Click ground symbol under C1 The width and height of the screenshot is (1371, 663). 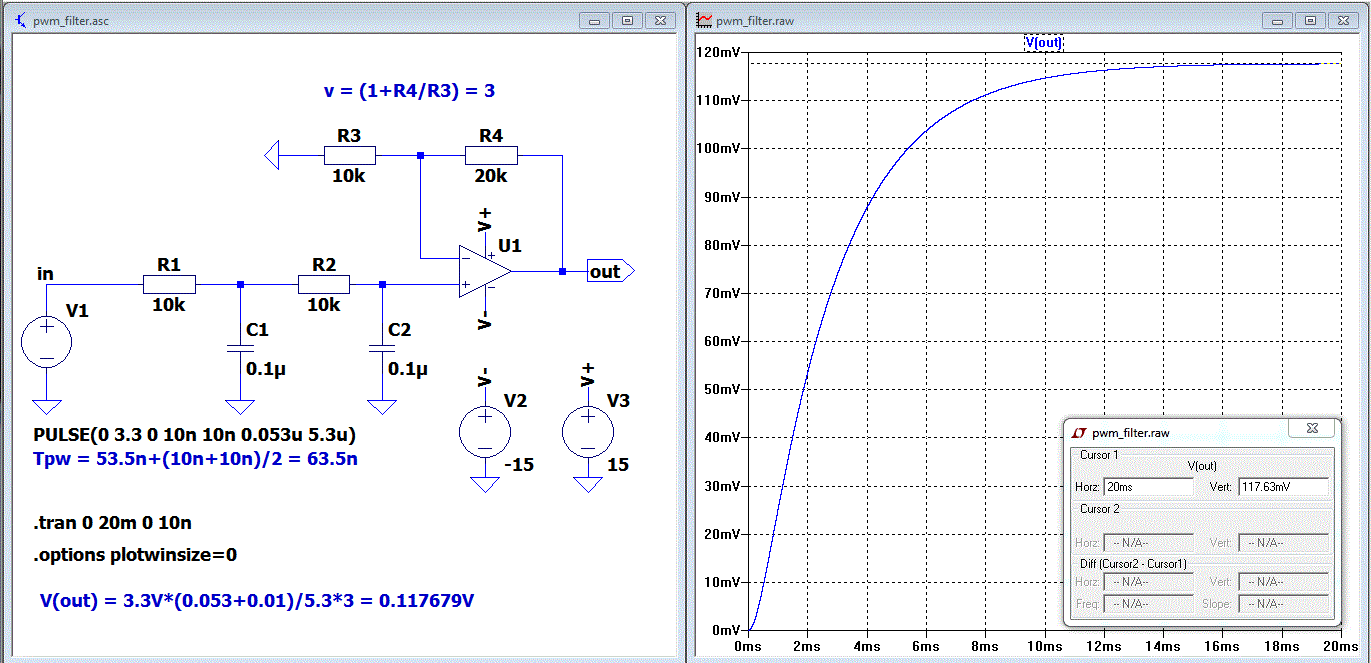(x=239, y=407)
